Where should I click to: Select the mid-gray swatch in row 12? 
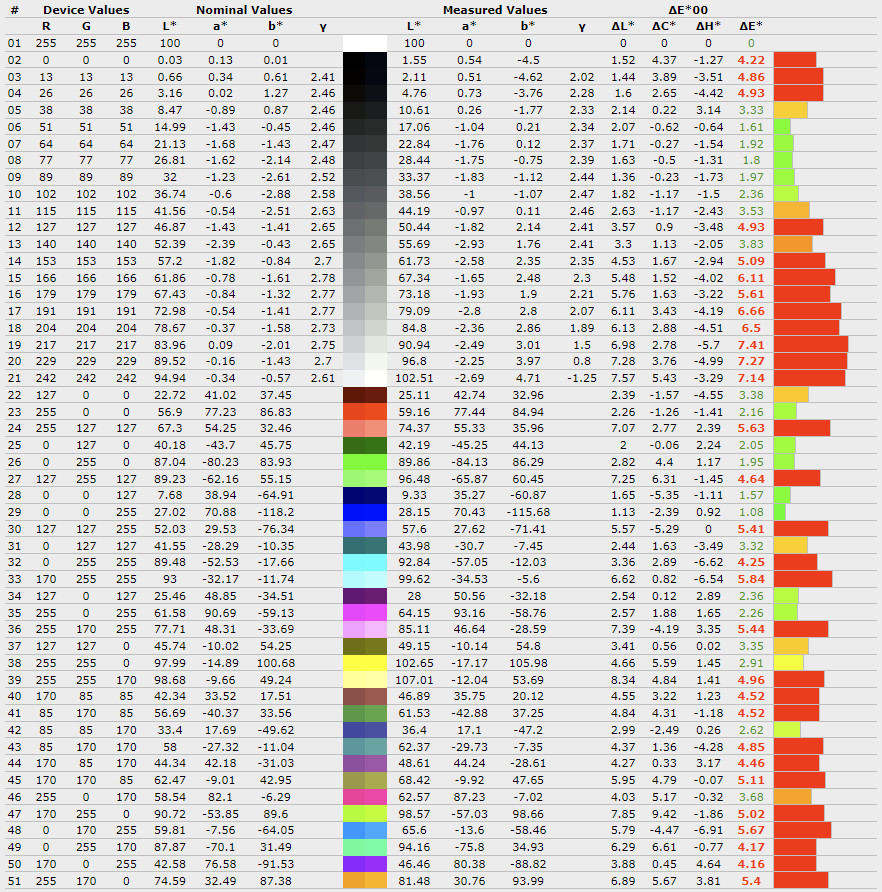365,227
